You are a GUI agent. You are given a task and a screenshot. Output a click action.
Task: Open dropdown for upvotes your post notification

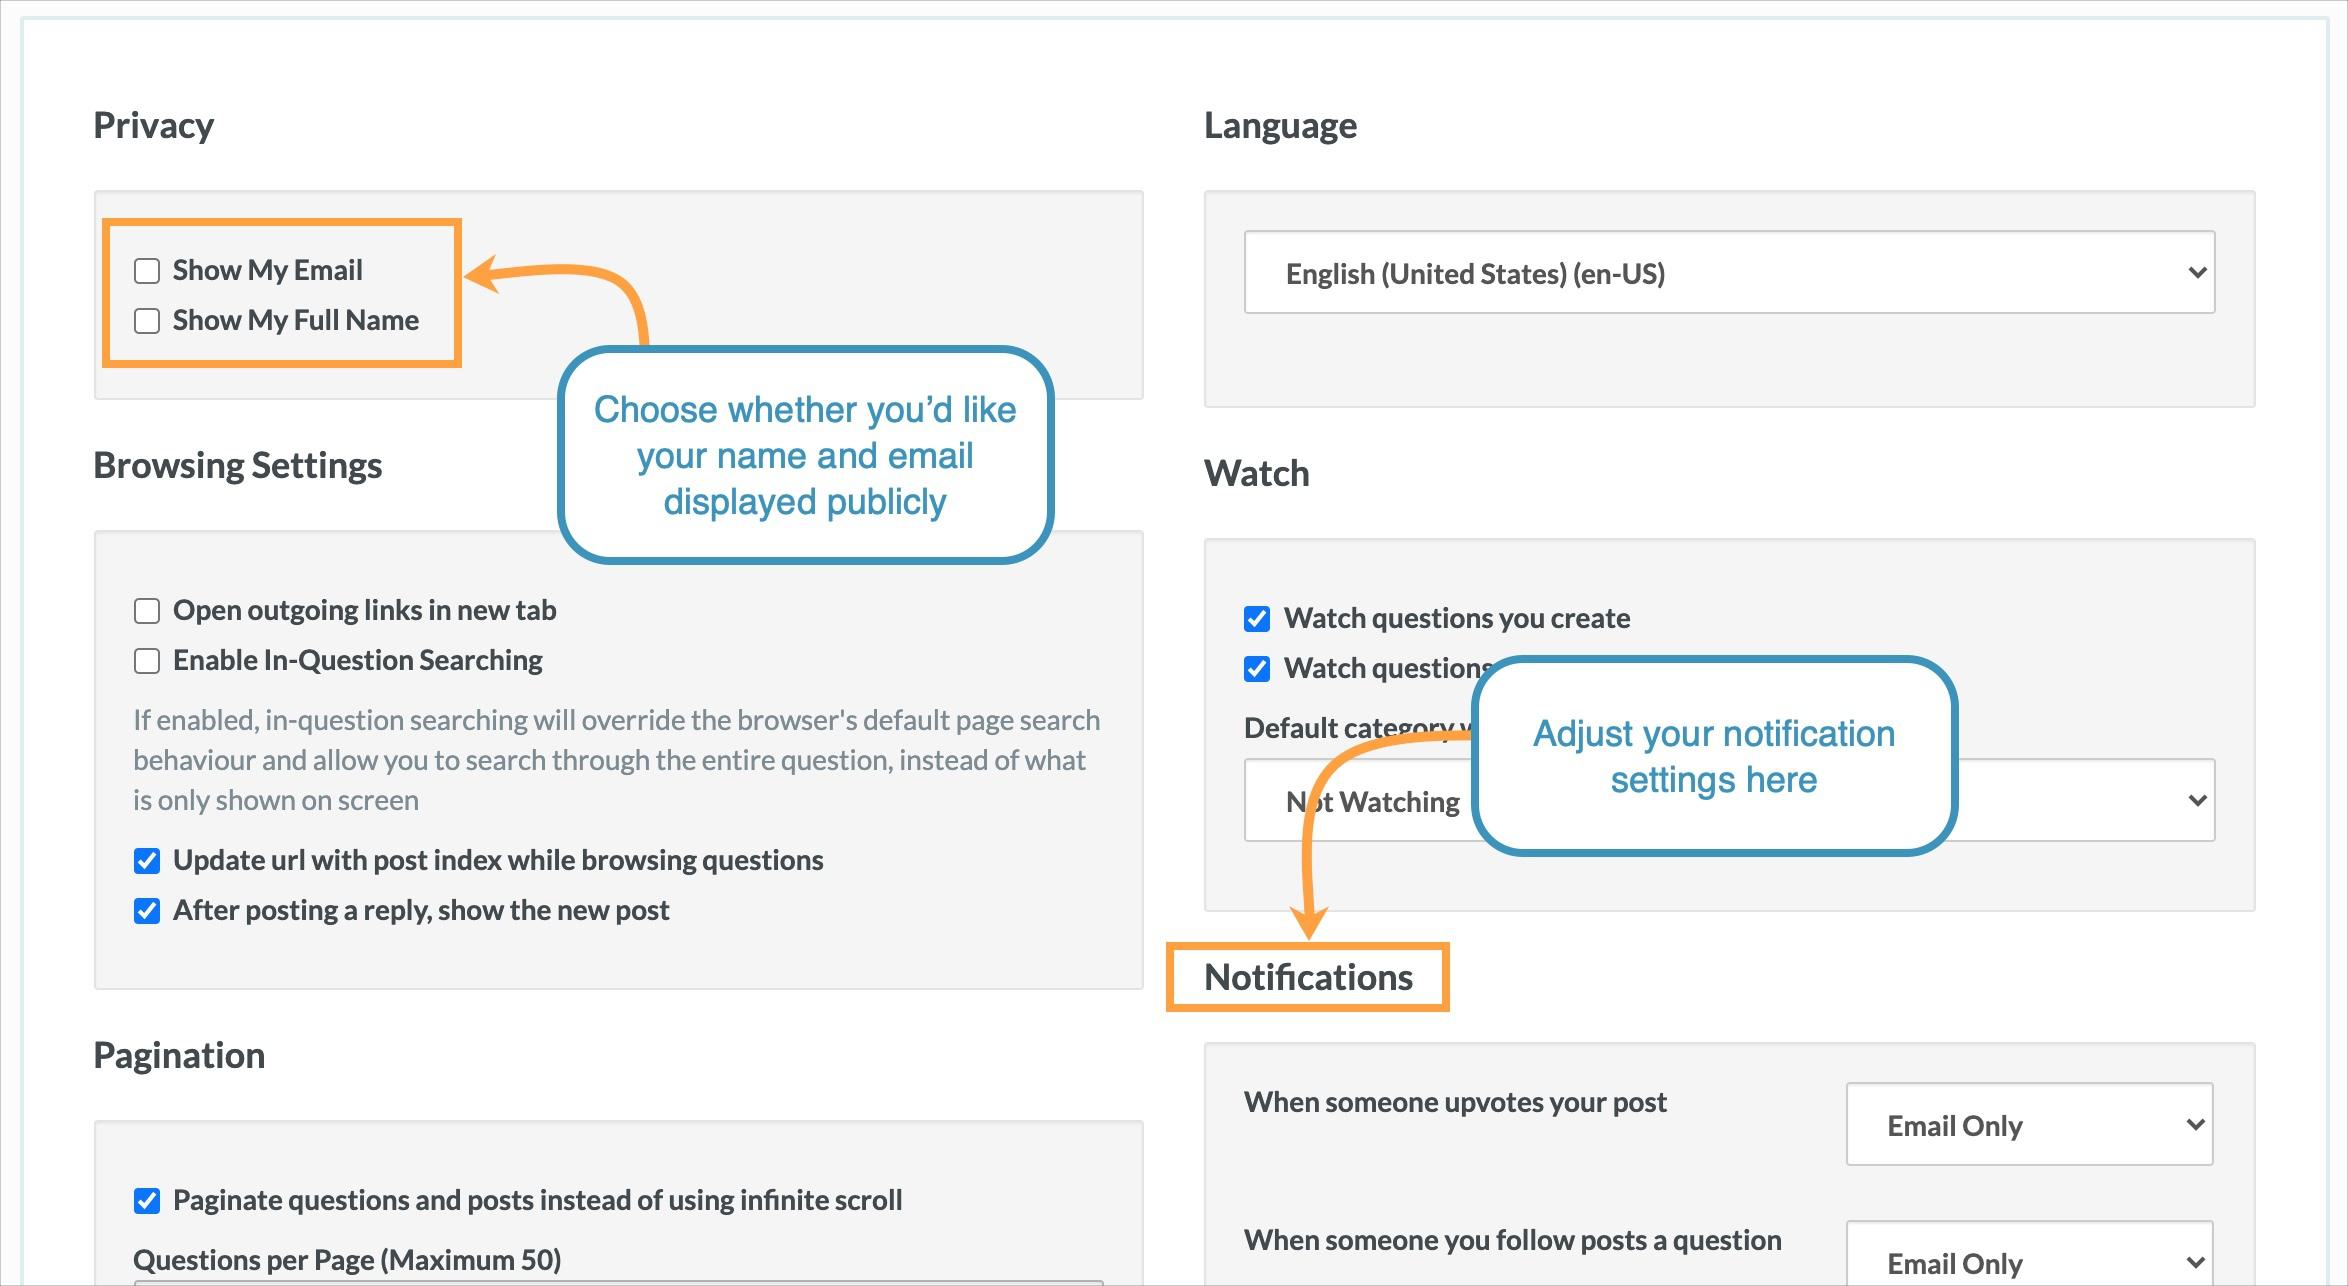(2028, 1125)
